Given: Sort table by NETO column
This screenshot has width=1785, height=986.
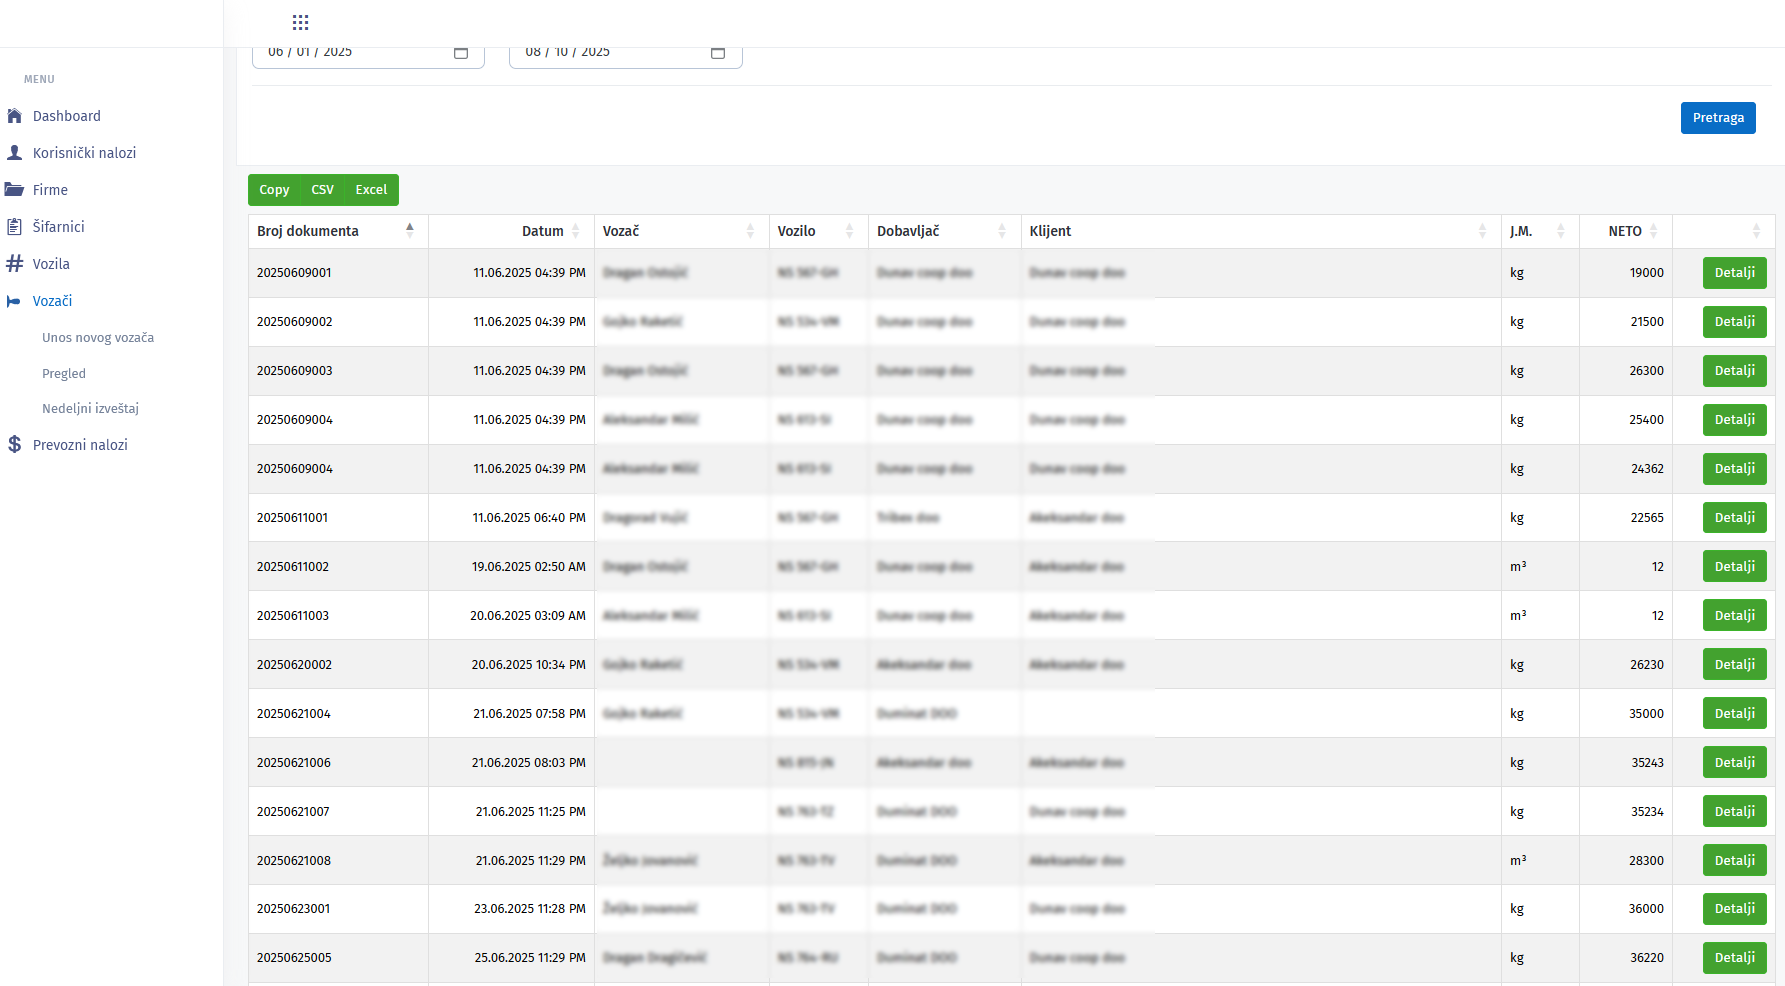Looking at the screenshot, I should (1625, 231).
